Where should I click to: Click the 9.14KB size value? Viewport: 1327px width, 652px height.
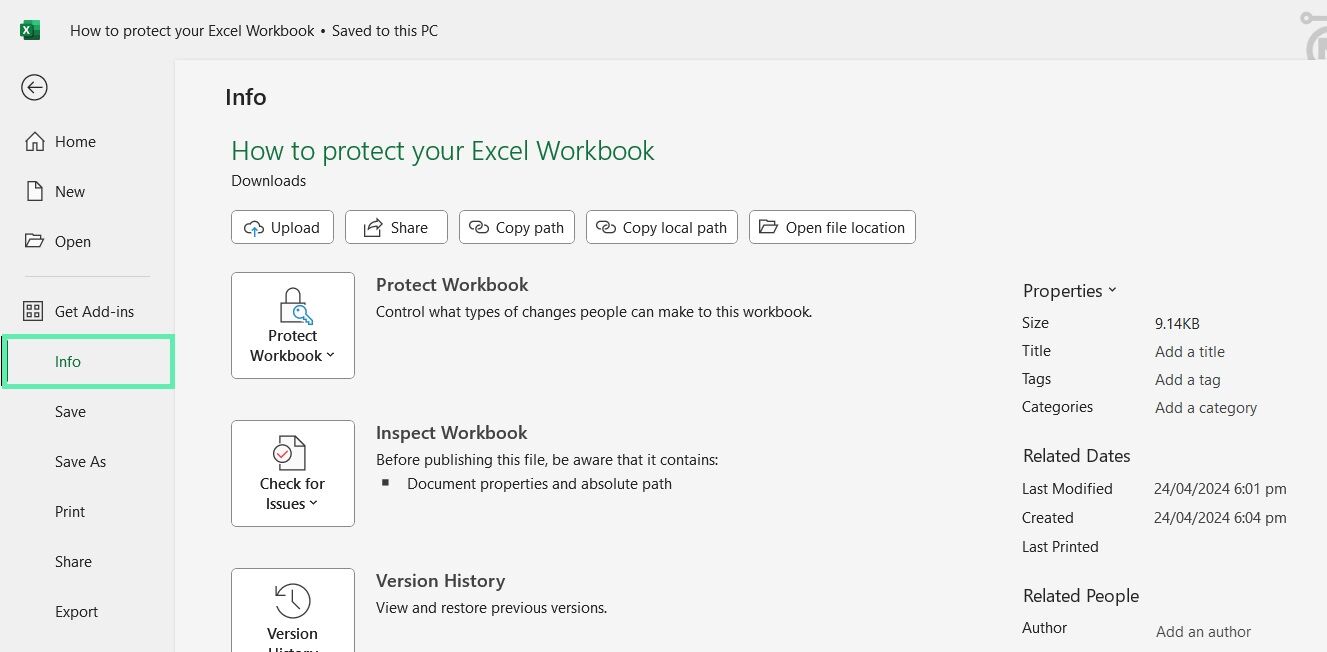coord(1176,323)
